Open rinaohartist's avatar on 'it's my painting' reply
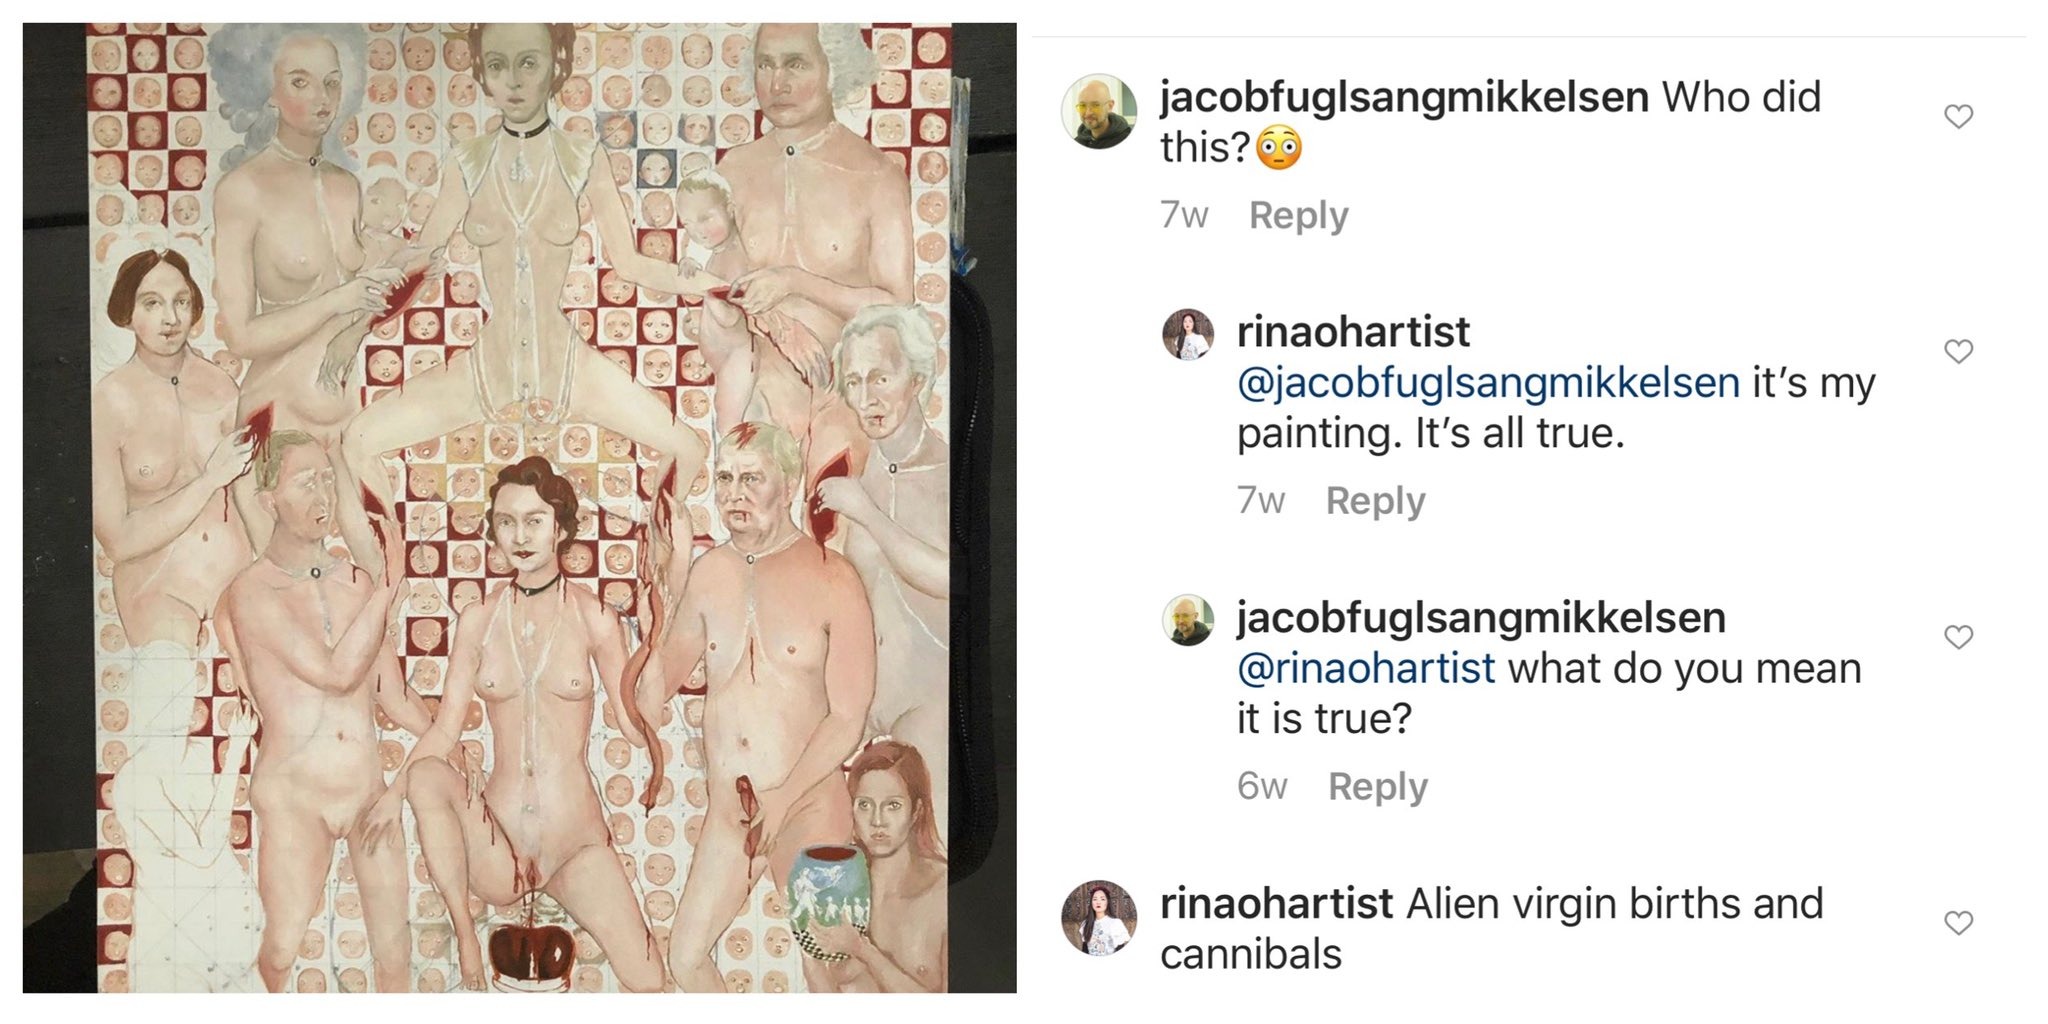The height and width of the screenshot is (1024, 2048). 1188,334
